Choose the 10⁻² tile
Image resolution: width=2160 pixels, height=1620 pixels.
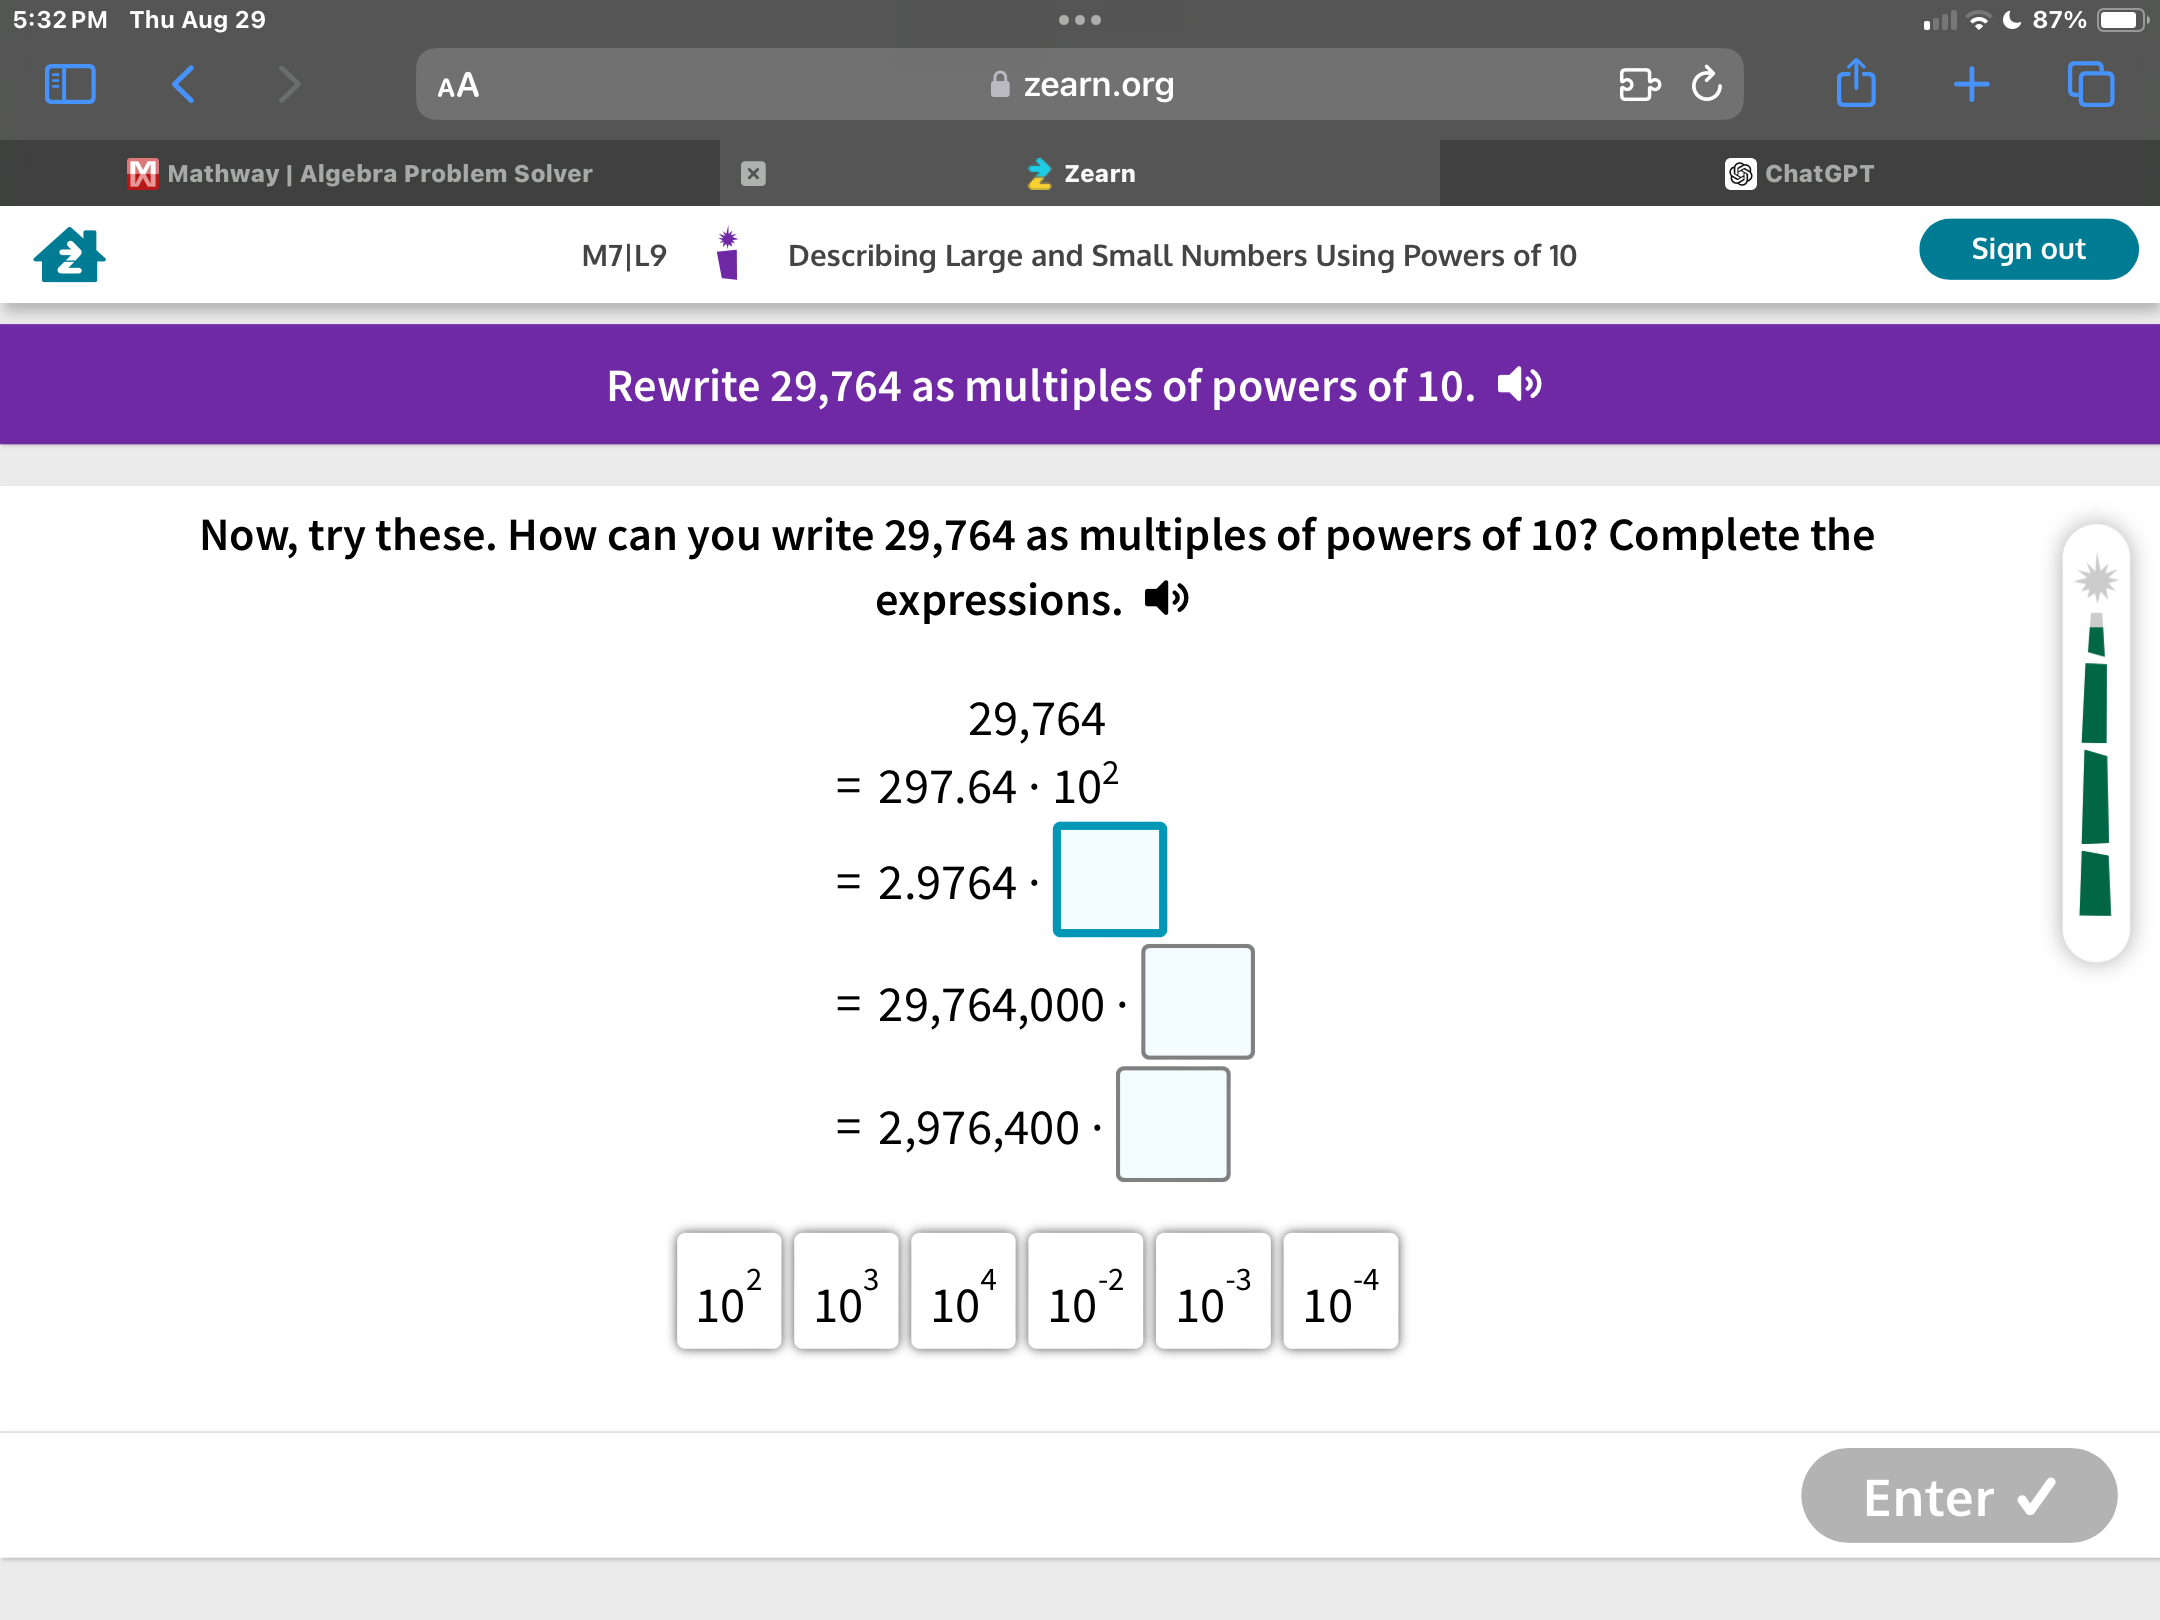pyautogui.click(x=1085, y=1291)
